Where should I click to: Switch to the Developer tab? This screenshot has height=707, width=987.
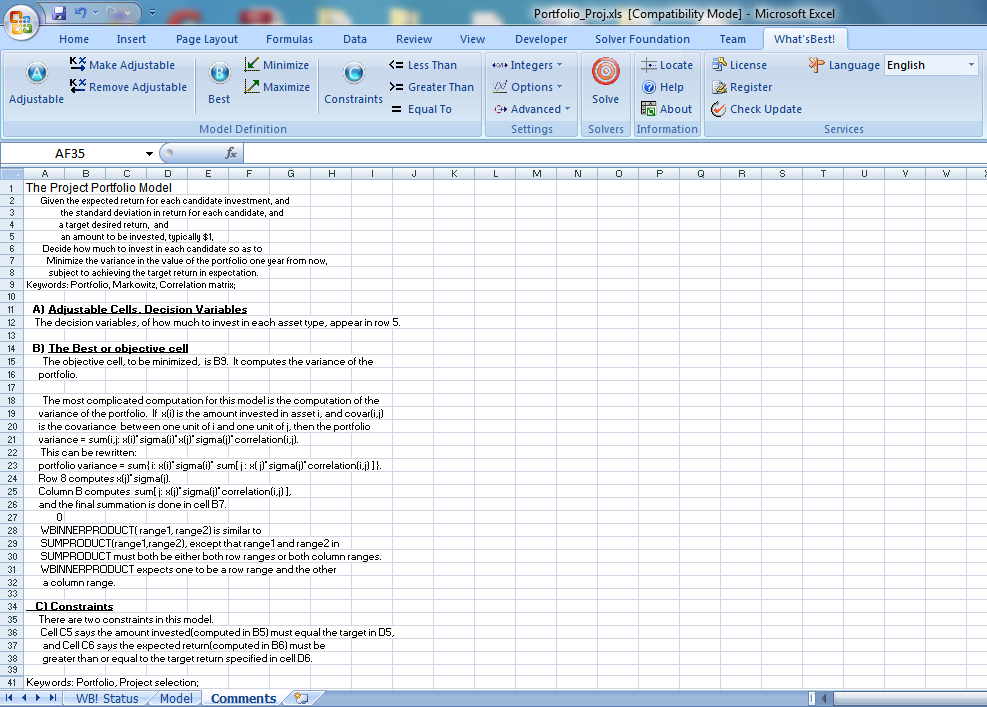click(541, 39)
